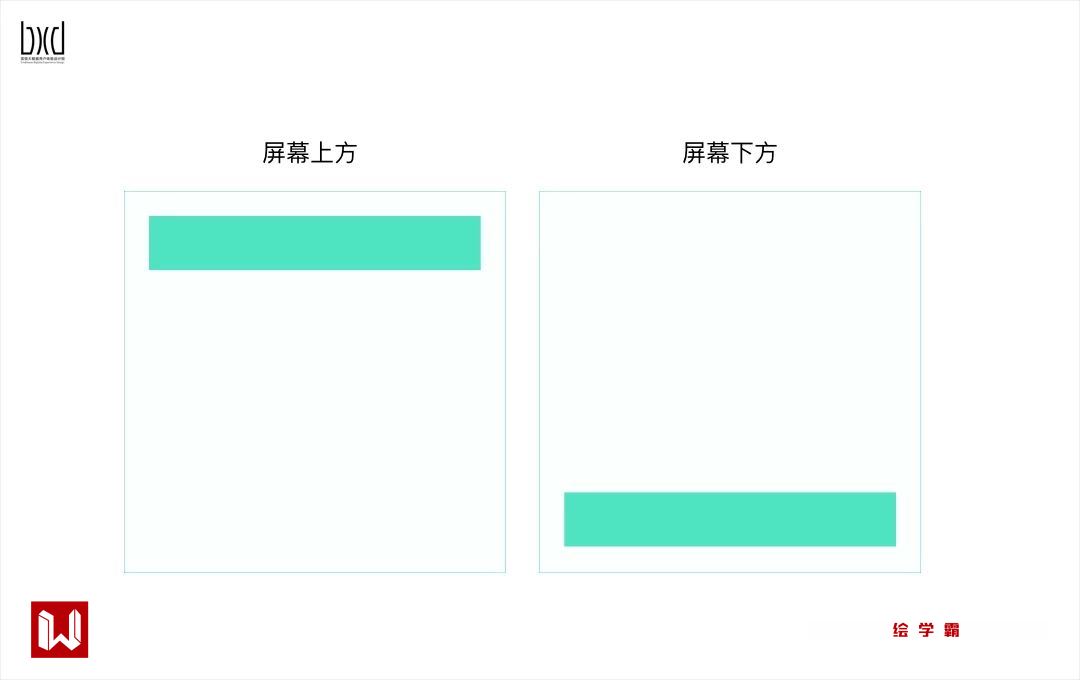The height and width of the screenshot is (680, 1080).
Task: Click the right end of the 屏幕下方 green bar
Action: [888, 519]
